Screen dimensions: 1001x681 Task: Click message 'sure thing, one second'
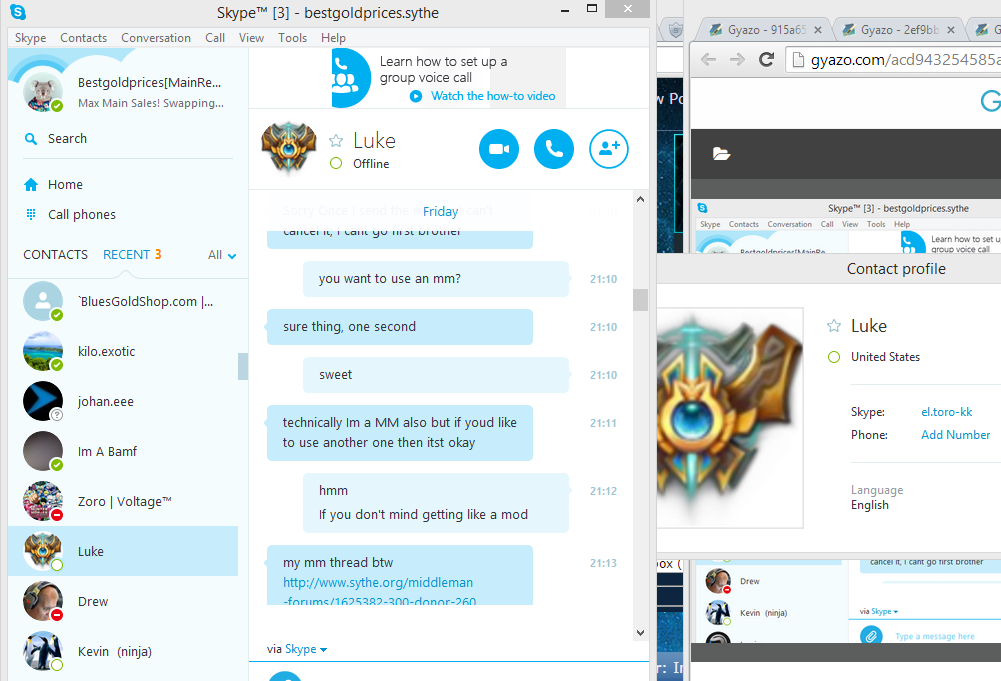400,327
